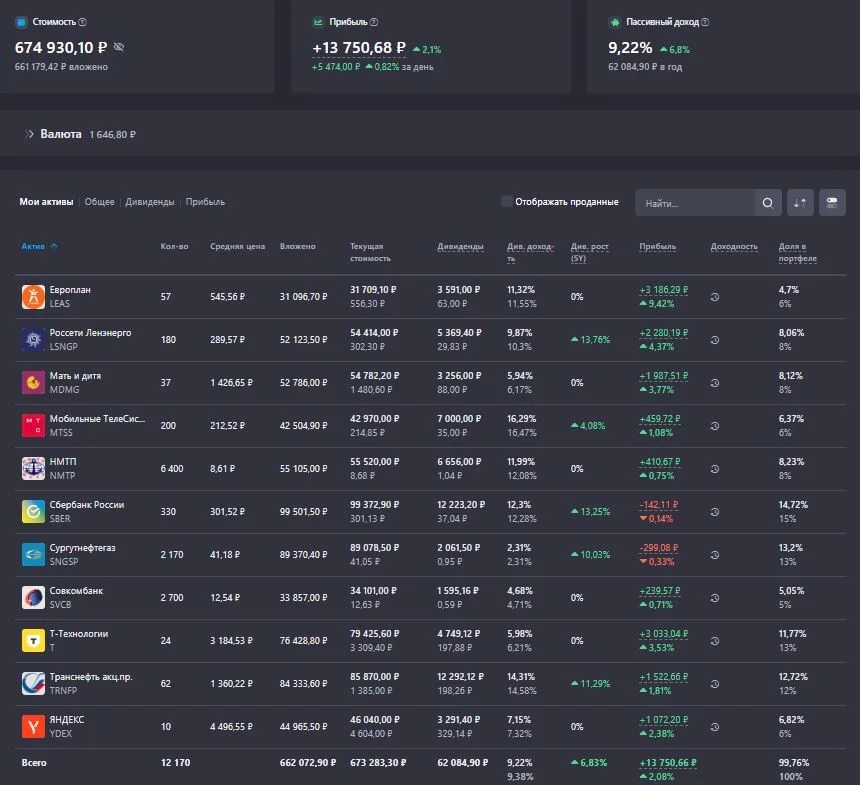This screenshot has height=785, width=860.
Task: Open Т-Технологии asset name link
Action: [79, 634]
